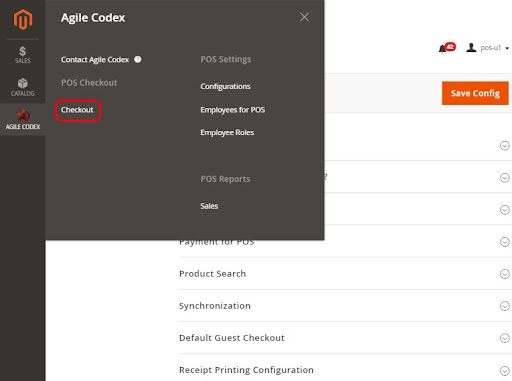Image resolution: width=512 pixels, height=381 pixels.
Task: Expand the Payment for POS chevron
Action: [x=505, y=242]
